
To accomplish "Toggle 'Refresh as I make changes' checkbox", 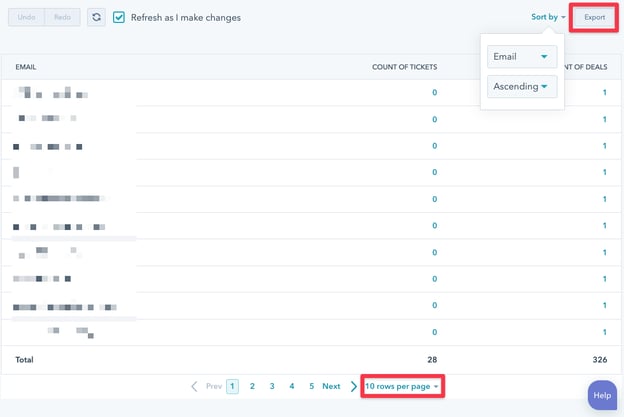I will pyautogui.click(x=120, y=17).
